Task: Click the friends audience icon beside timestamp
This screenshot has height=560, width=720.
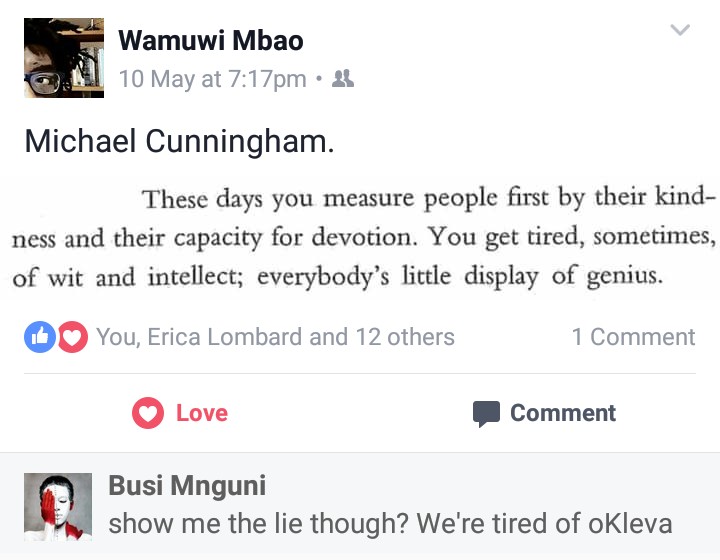Action: (x=343, y=78)
